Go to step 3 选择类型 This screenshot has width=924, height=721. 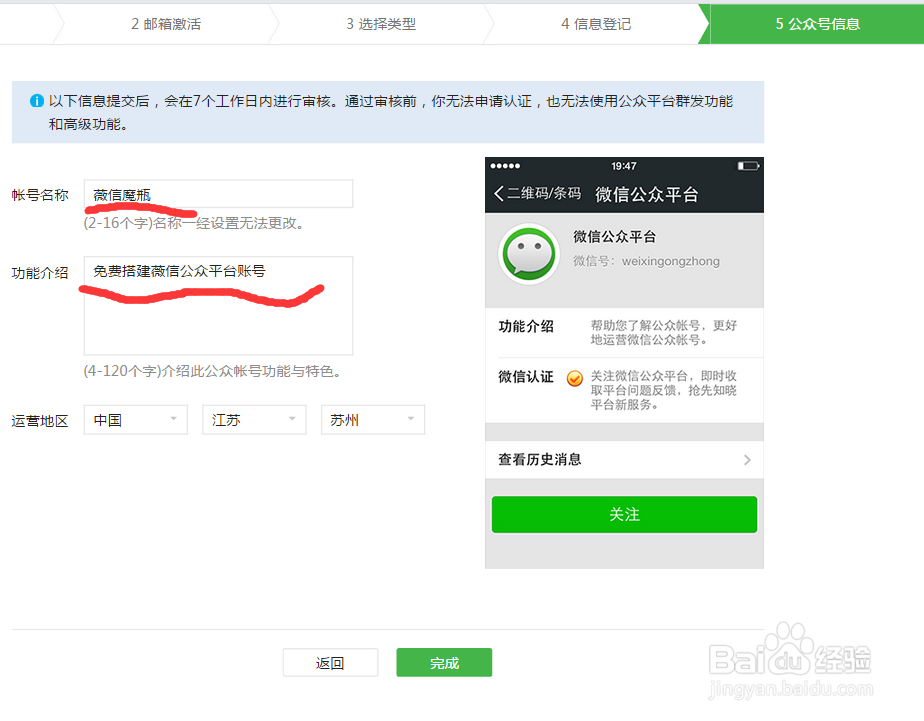pos(381,24)
